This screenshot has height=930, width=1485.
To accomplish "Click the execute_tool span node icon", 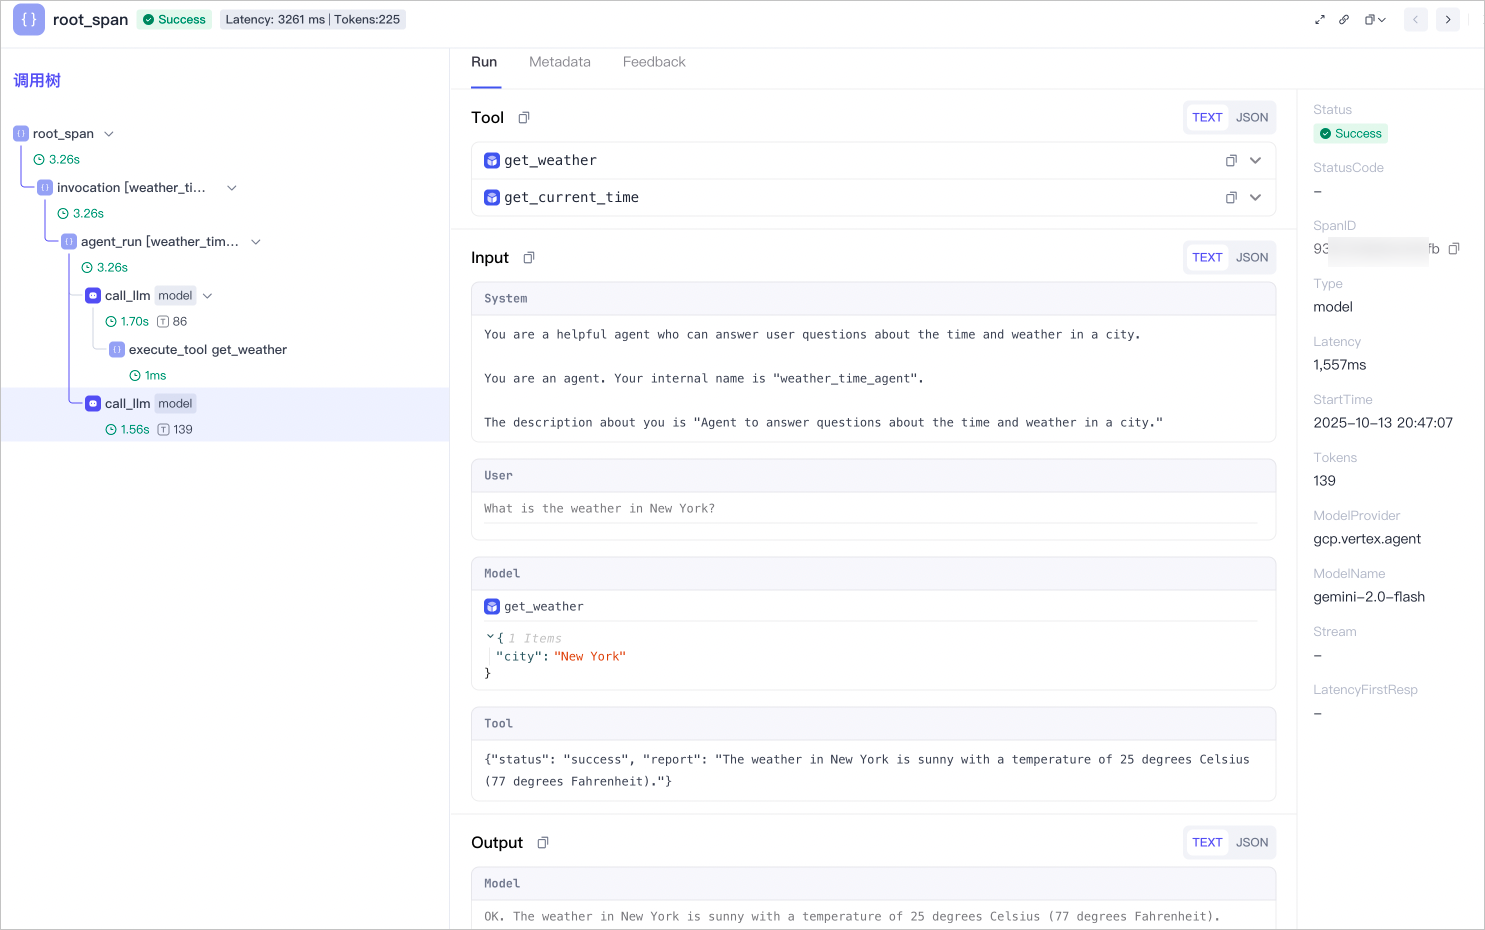I will point(117,350).
